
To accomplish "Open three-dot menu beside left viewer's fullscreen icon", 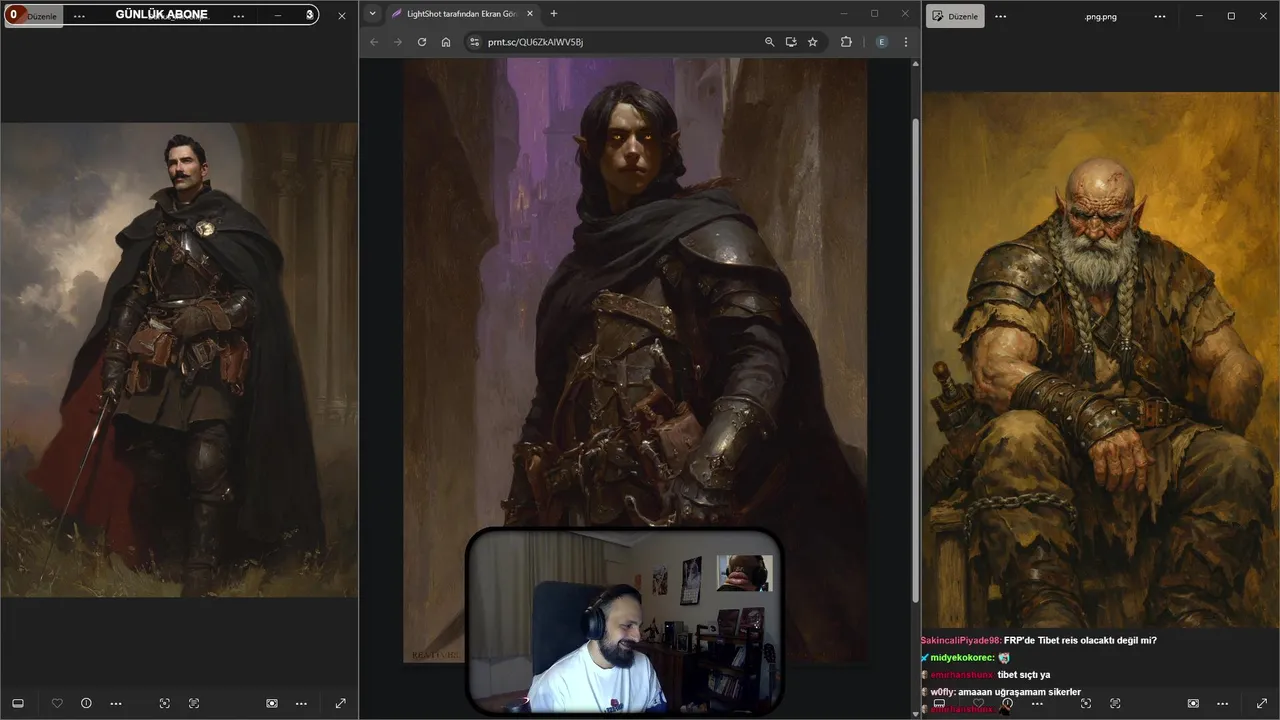I will (x=301, y=704).
